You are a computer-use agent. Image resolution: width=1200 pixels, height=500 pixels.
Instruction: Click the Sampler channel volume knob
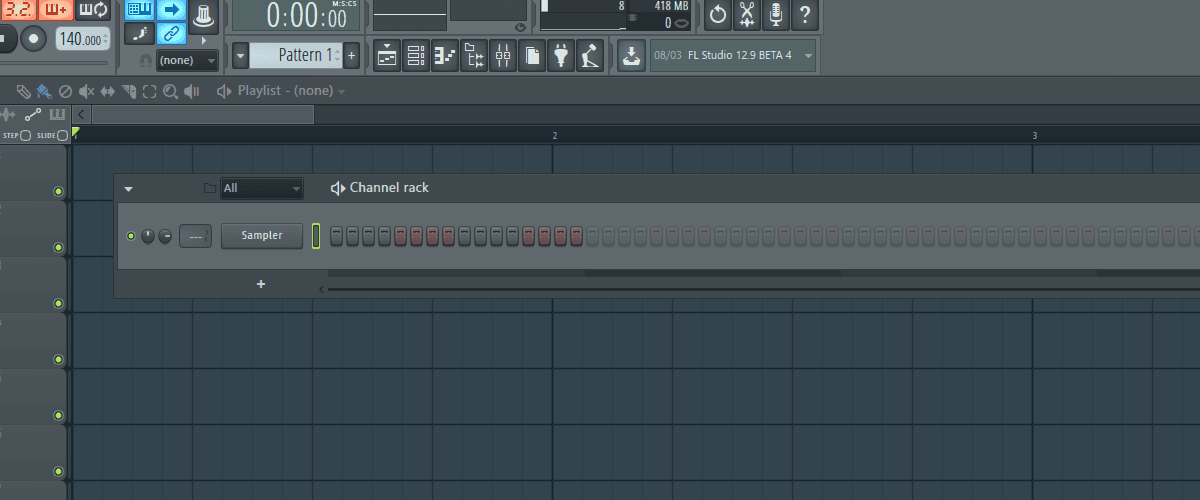tap(165, 236)
